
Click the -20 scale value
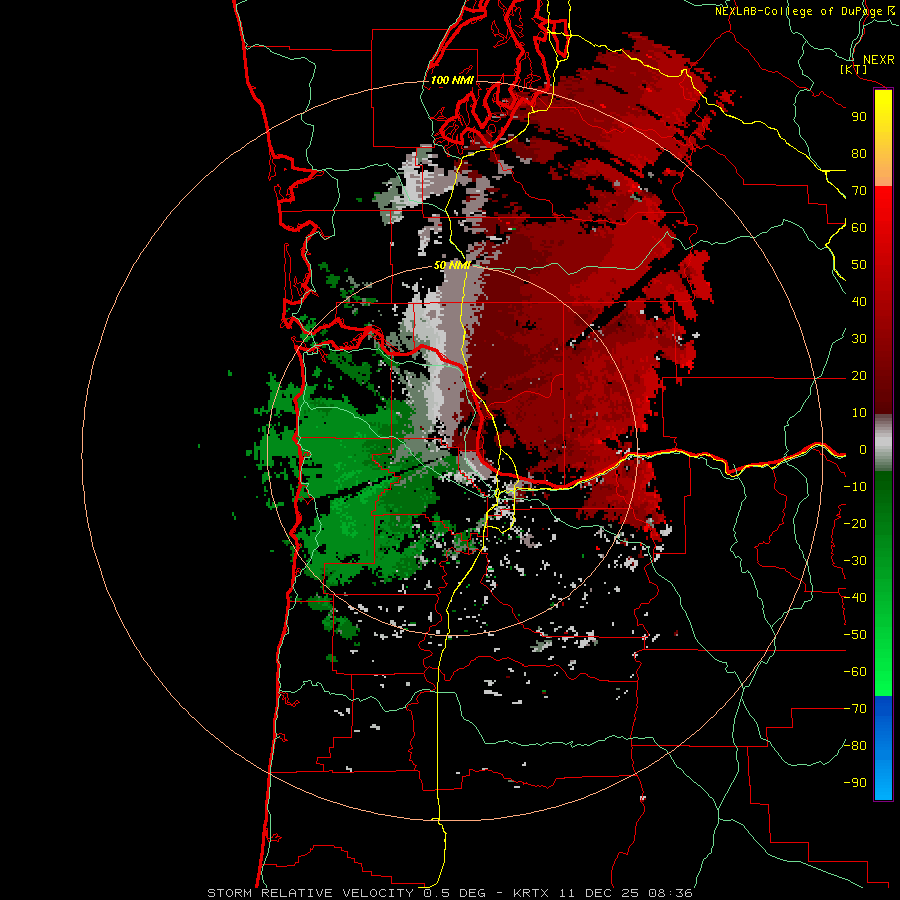(x=855, y=523)
